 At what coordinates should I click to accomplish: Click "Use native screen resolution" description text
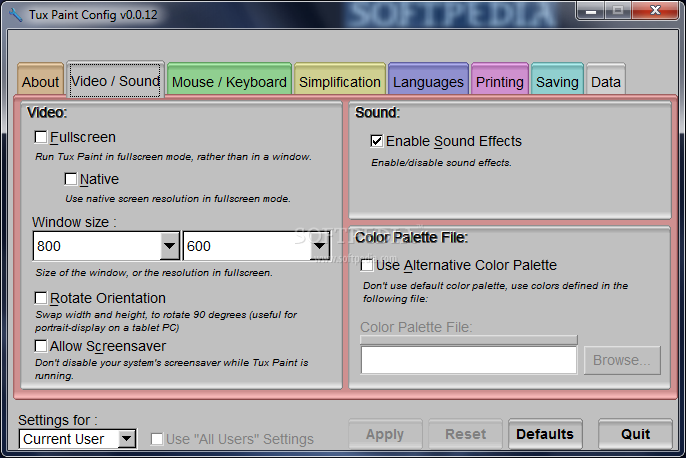[x=178, y=199]
